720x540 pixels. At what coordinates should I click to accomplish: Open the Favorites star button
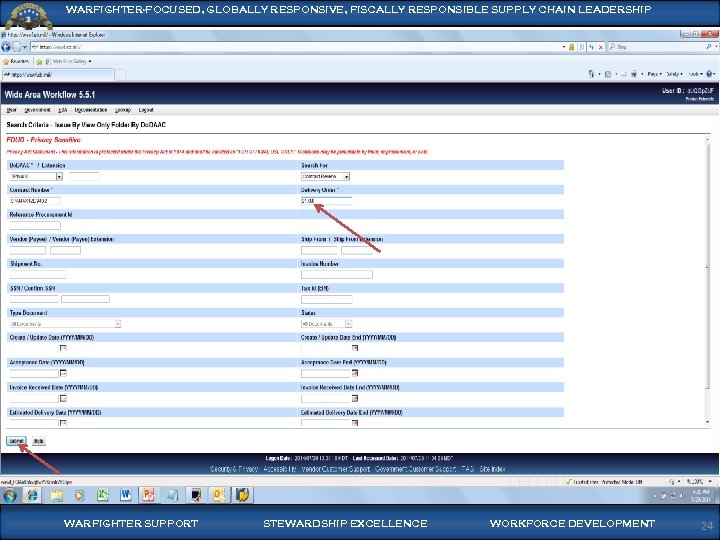(16, 61)
